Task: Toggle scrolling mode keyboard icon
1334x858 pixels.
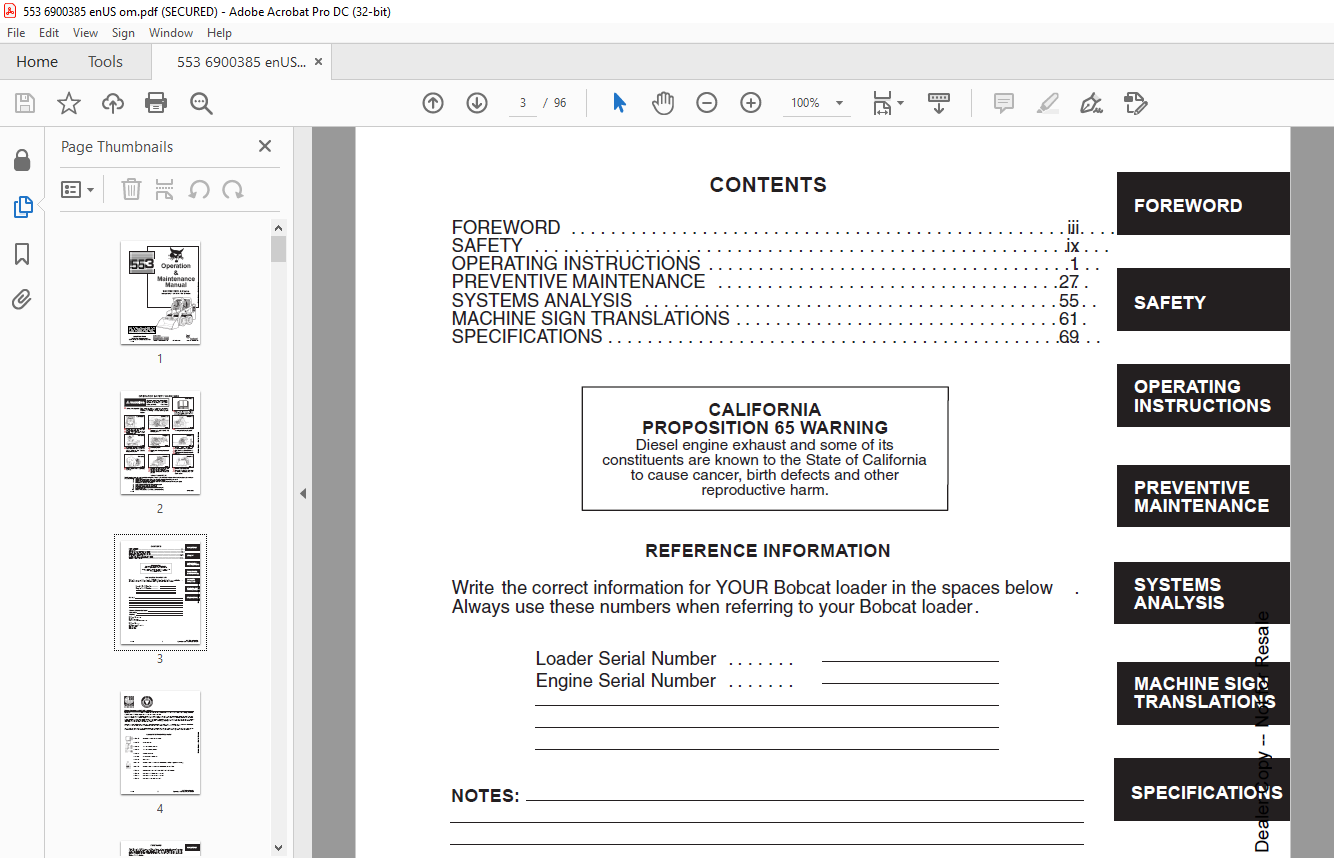Action: pyautogui.click(x=939, y=103)
